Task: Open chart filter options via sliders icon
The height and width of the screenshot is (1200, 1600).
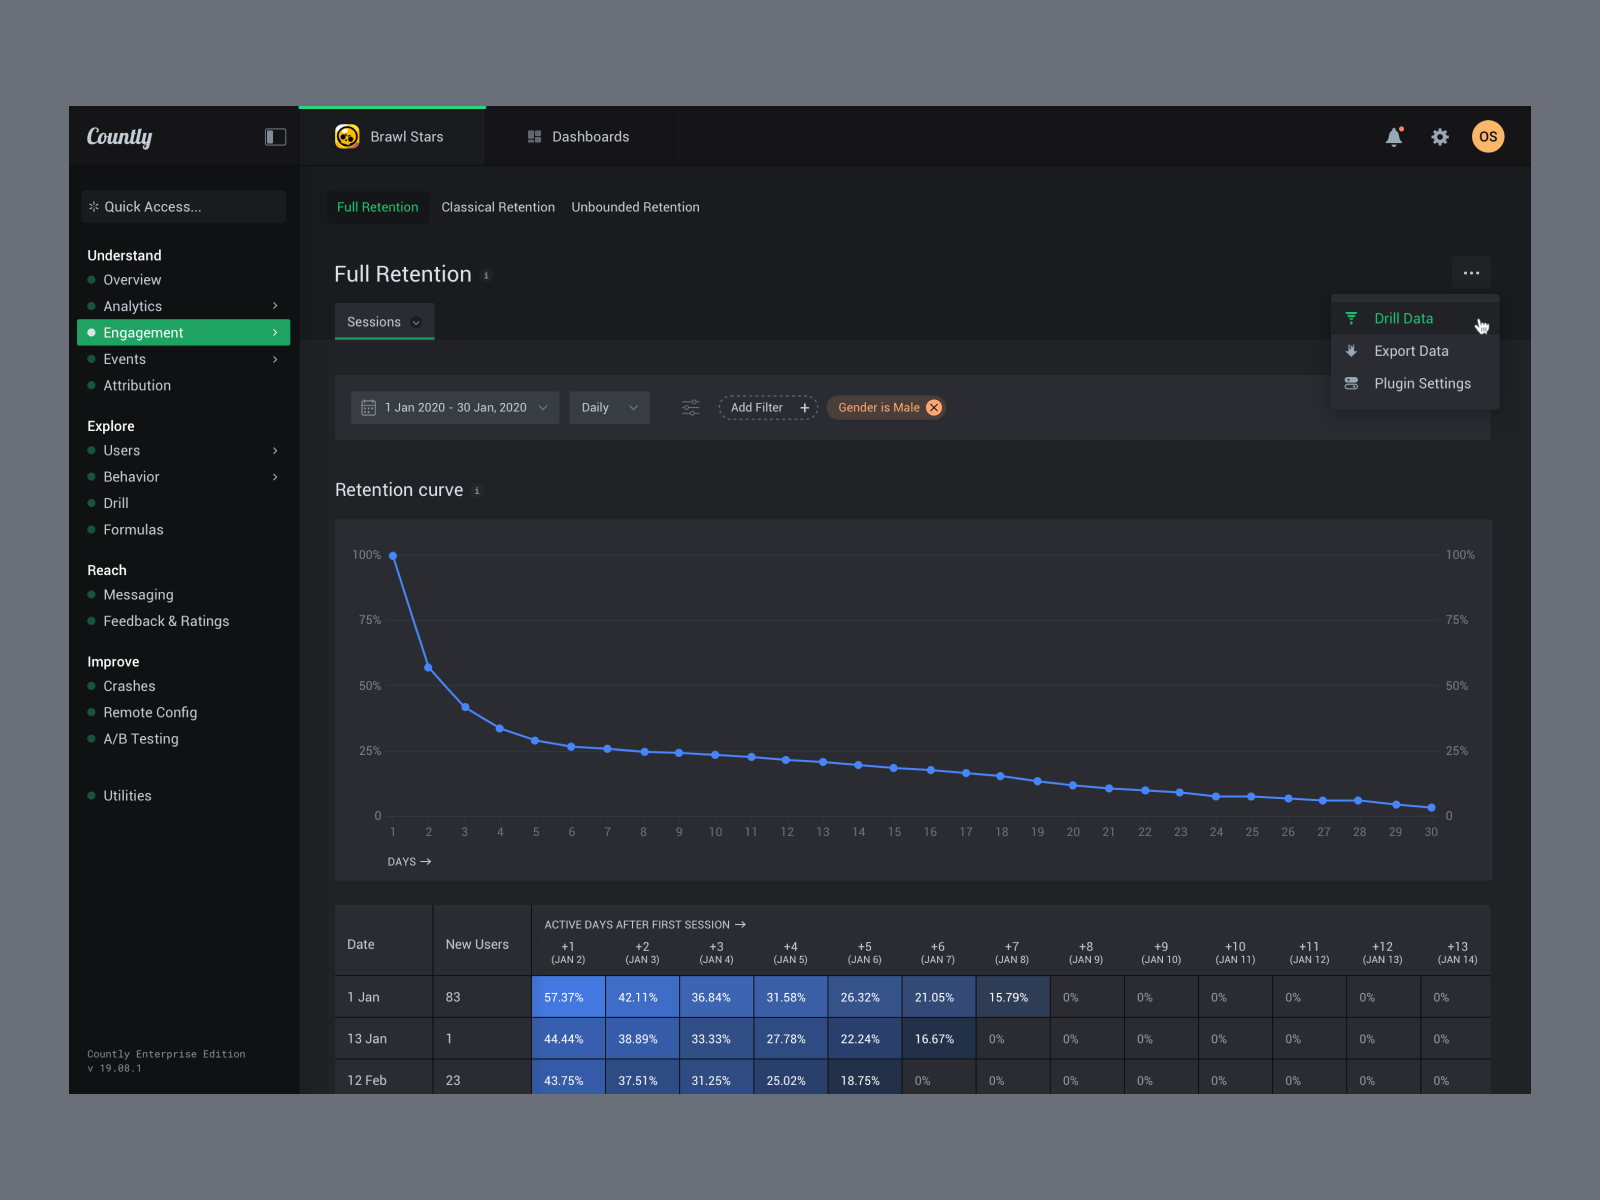Action: tap(690, 407)
